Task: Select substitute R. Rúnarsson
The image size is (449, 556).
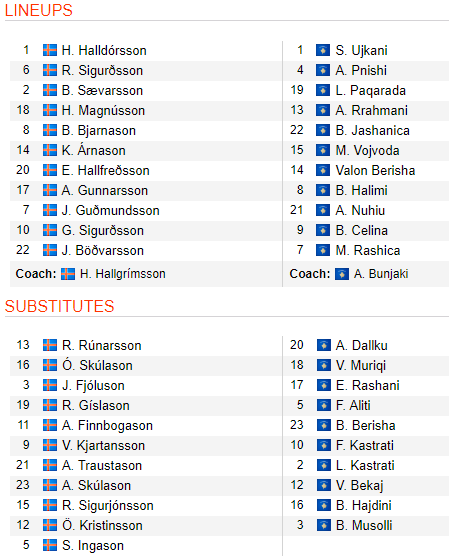Action: tap(102, 345)
